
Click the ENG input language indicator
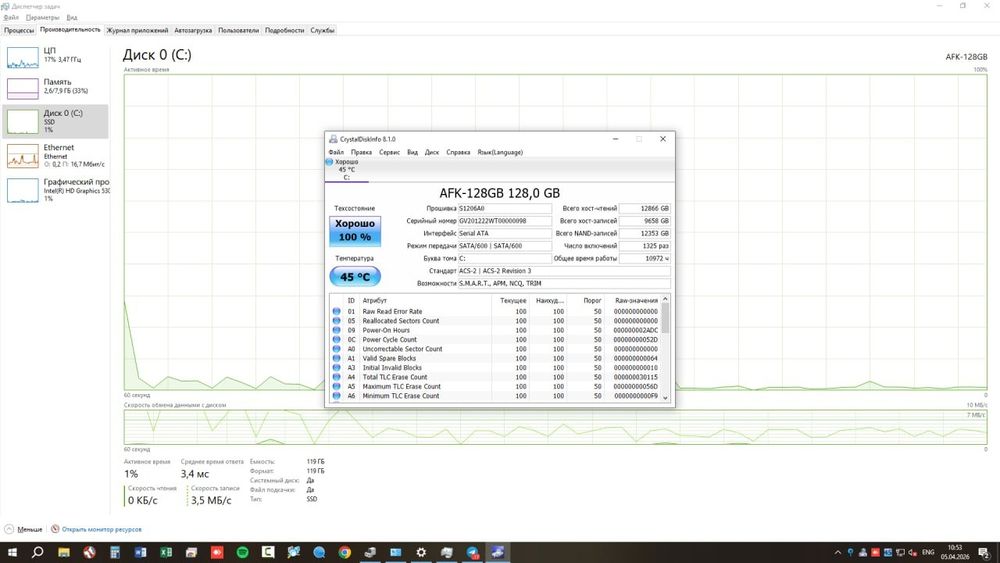pos(928,552)
